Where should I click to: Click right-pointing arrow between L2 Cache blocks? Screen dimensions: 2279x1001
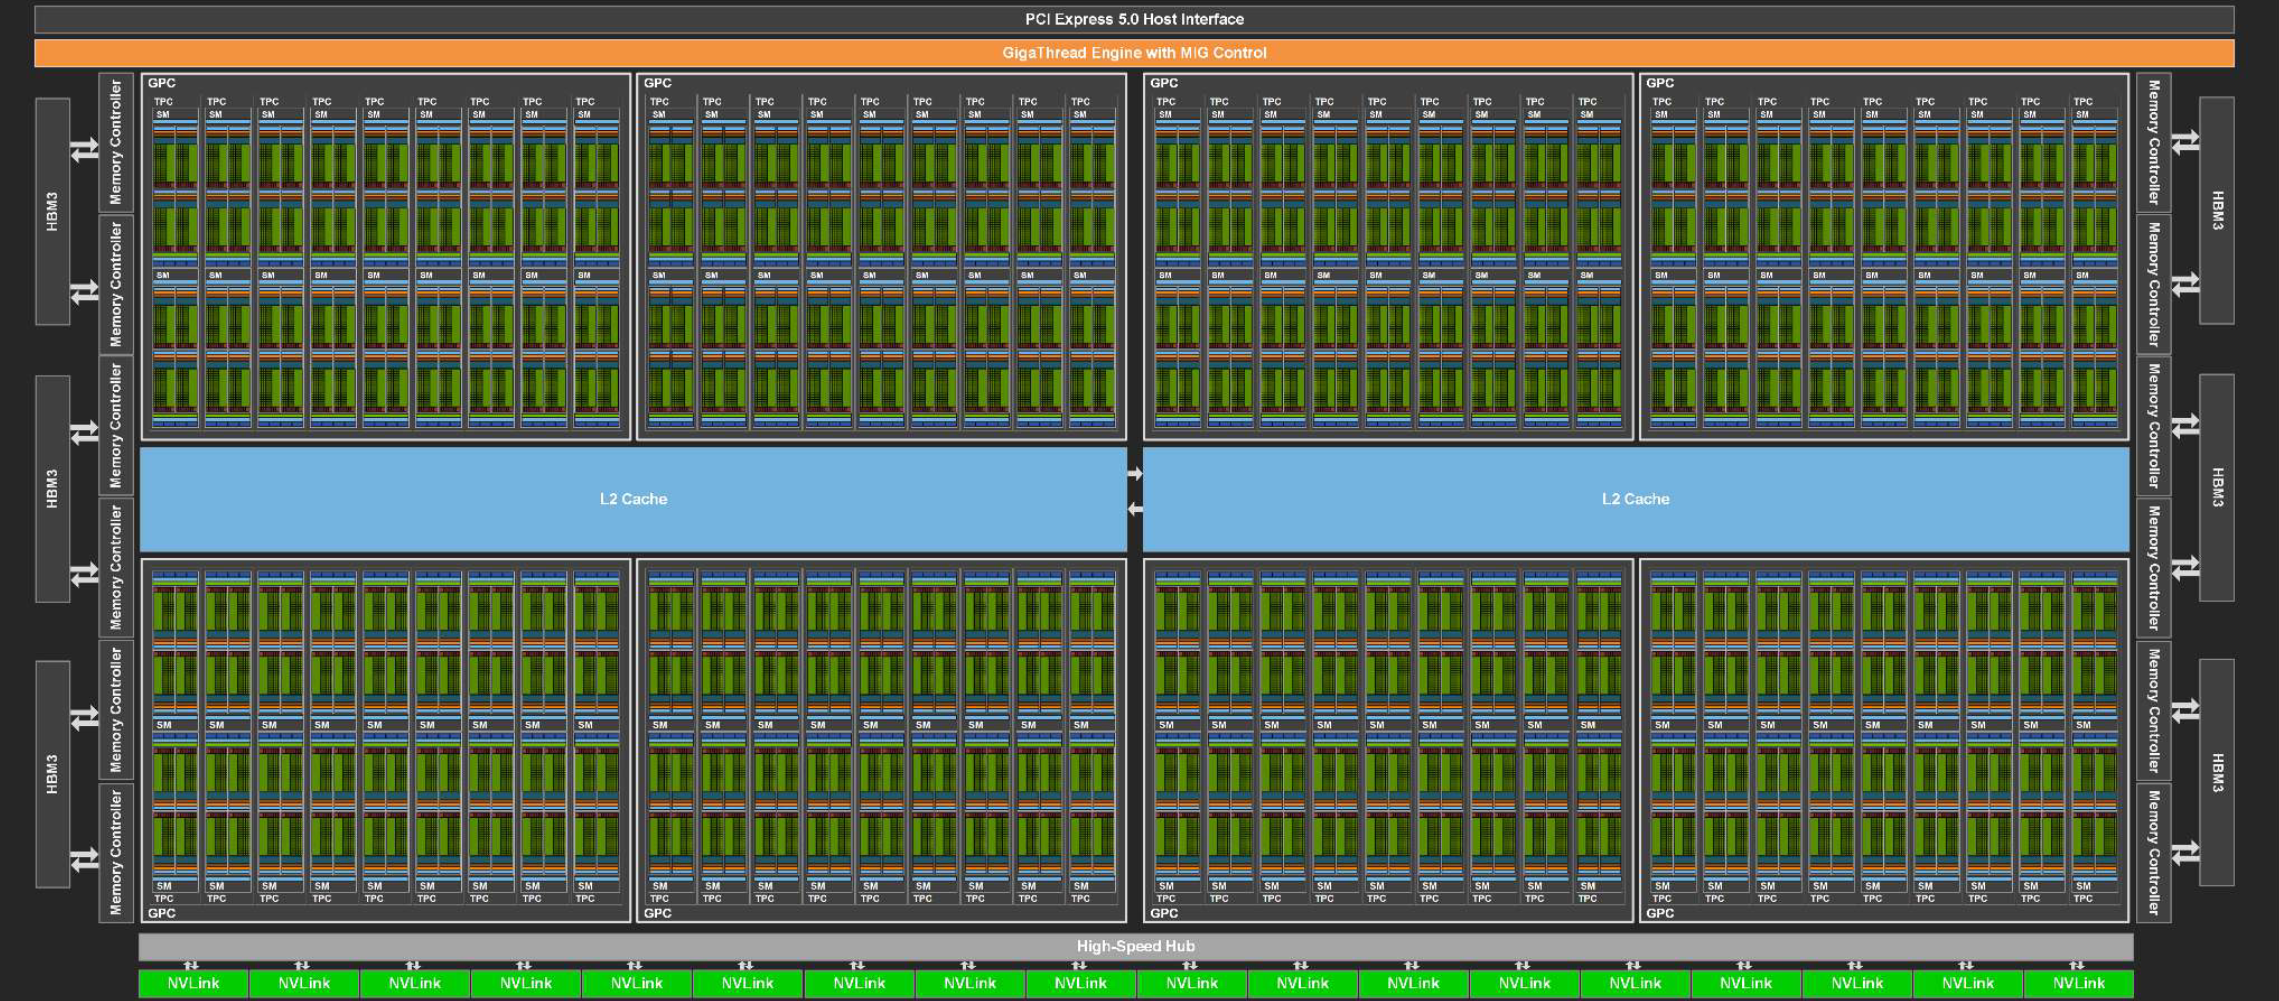[1135, 474]
